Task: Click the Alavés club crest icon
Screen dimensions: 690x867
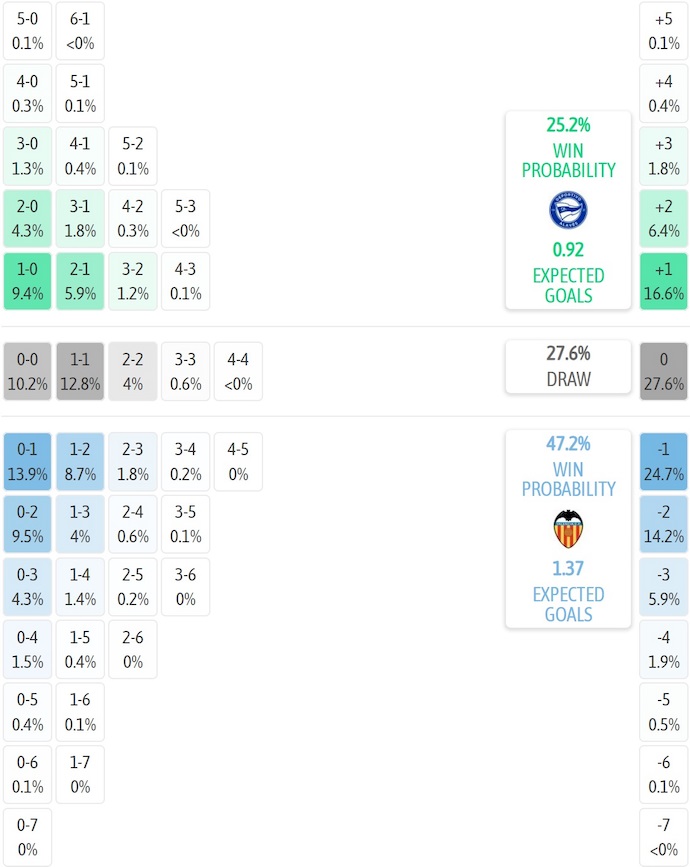Action: pos(568,211)
